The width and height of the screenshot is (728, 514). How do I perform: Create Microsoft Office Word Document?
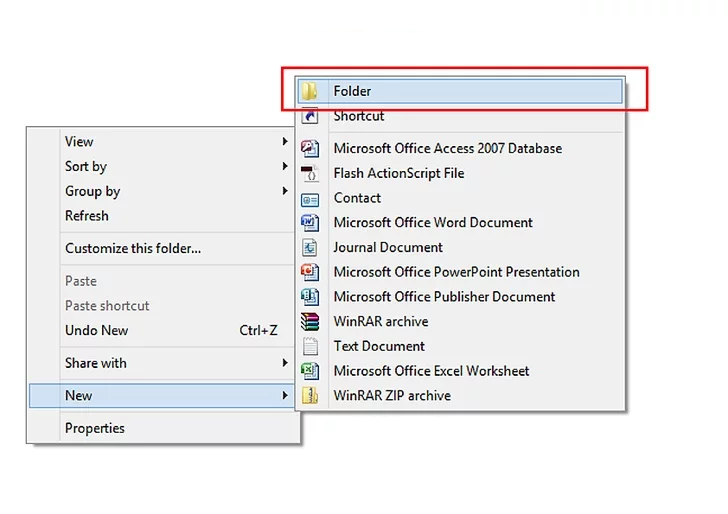click(x=433, y=222)
